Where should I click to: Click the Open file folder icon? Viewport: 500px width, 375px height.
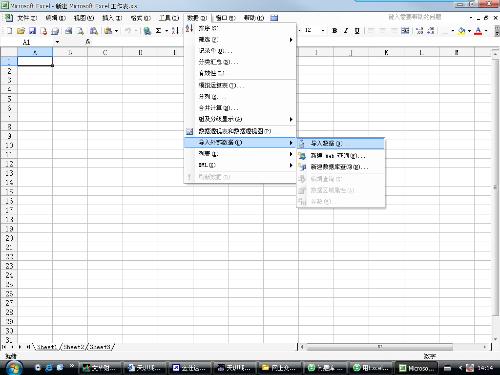pos(21,31)
